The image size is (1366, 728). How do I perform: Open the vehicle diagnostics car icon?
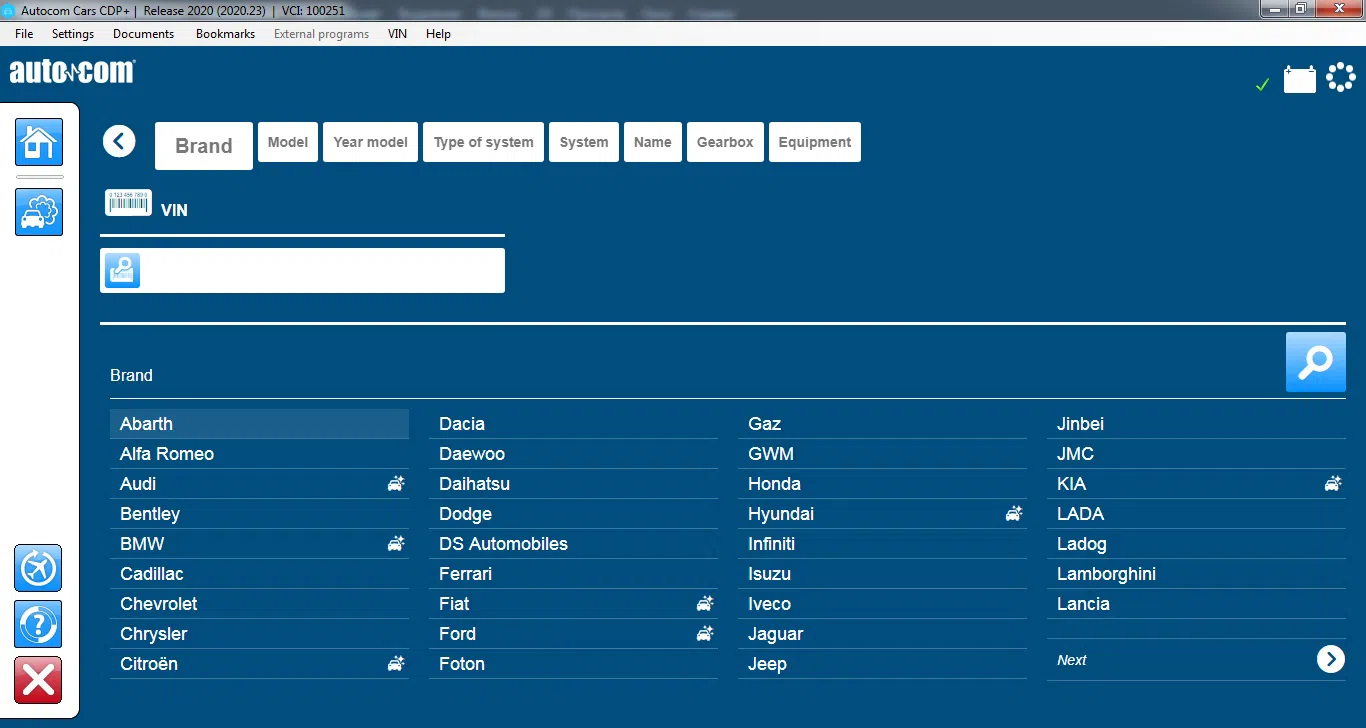(39, 212)
